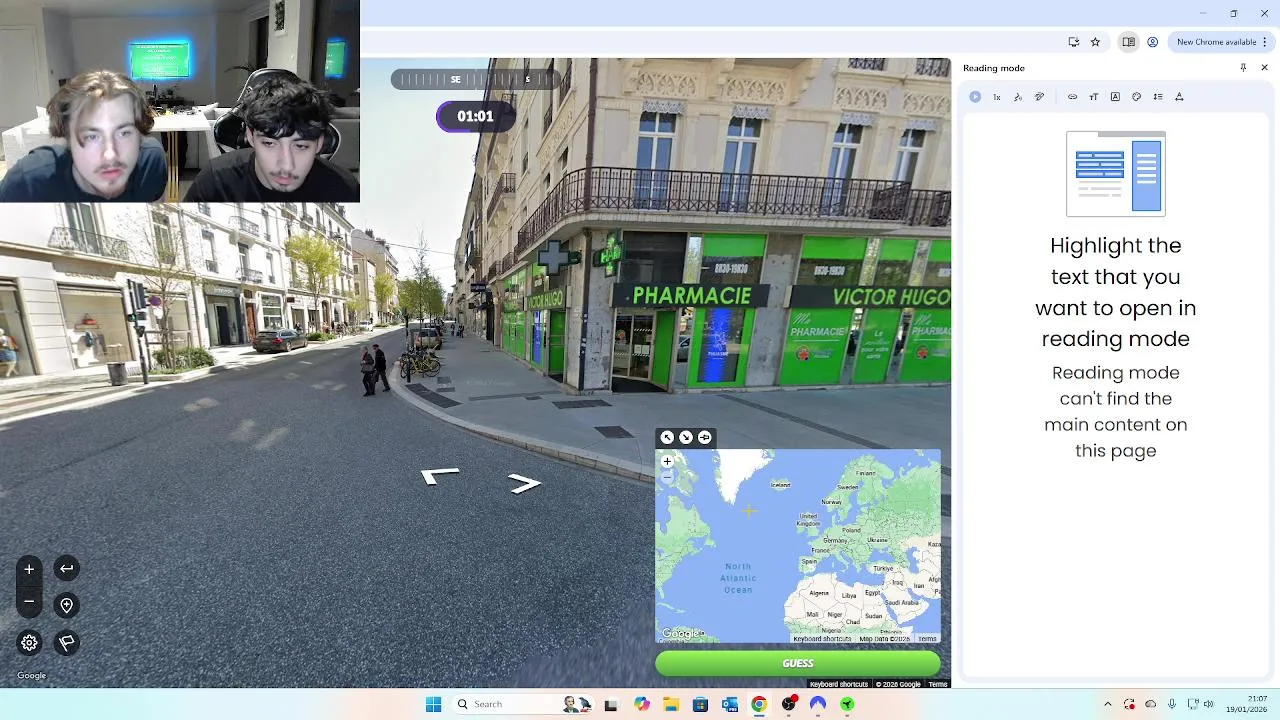The image size is (1280, 720).
Task: Click the microphone tray icon
Action: point(1172,704)
